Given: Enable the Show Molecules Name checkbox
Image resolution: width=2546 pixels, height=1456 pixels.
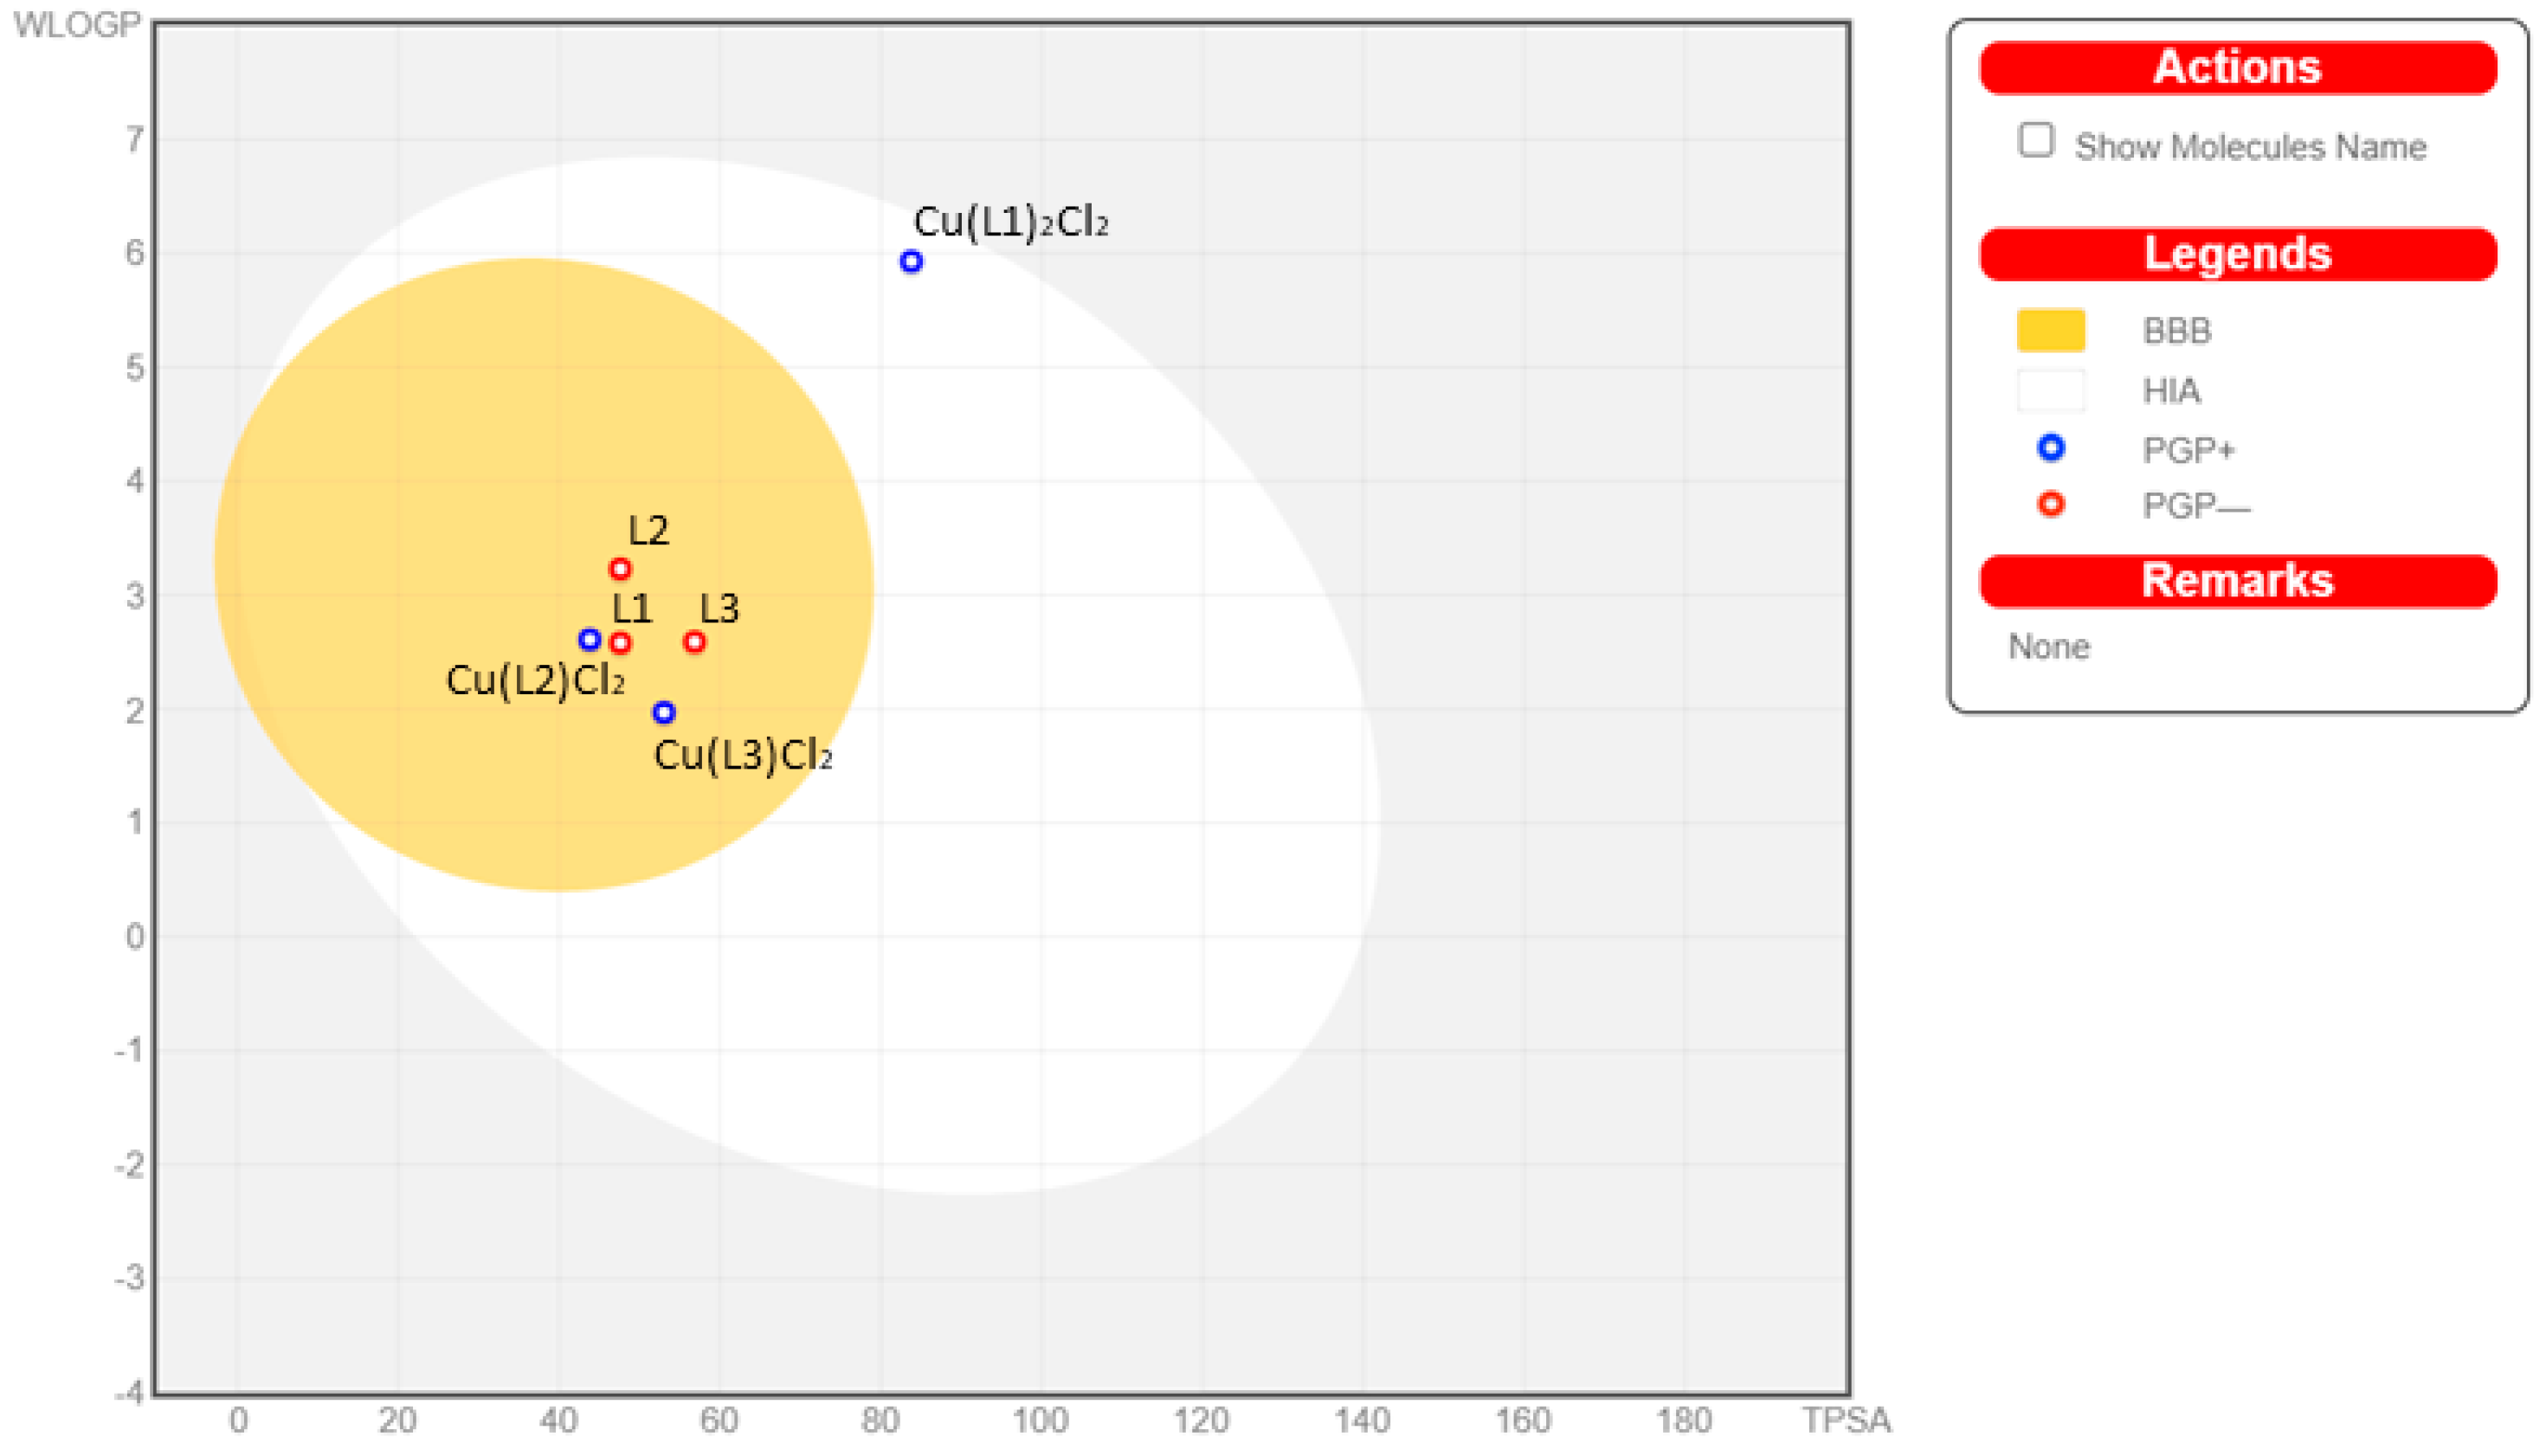Looking at the screenshot, I should [x=2036, y=140].
